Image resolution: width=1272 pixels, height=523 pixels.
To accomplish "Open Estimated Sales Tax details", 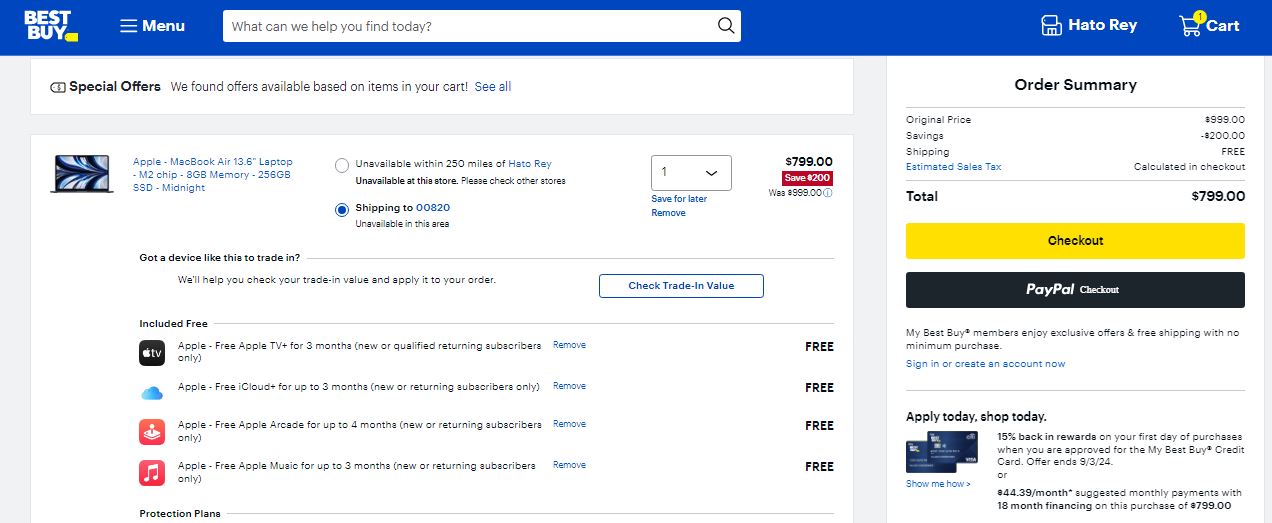I will coord(953,167).
